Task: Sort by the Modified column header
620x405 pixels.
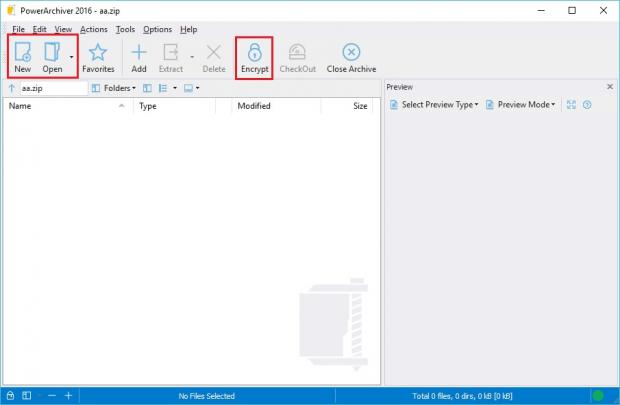Action: coord(254,105)
